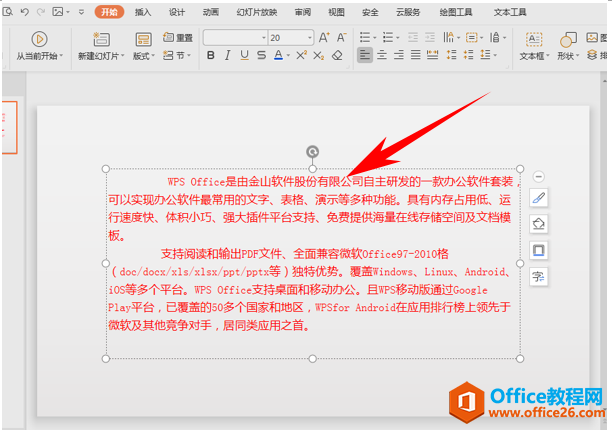The image size is (612, 430).
Task: Toggle Bold formatting
Action: coord(210,55)
